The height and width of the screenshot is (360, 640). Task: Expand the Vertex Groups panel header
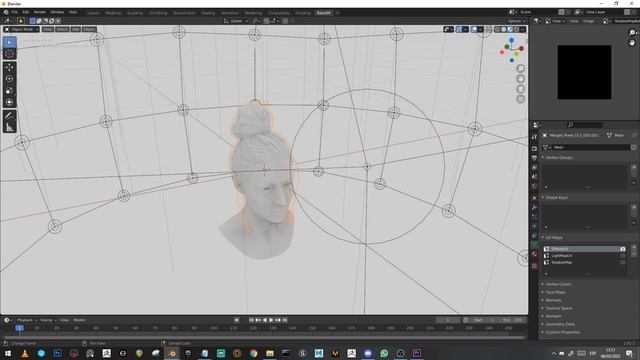tap(559, 158)
